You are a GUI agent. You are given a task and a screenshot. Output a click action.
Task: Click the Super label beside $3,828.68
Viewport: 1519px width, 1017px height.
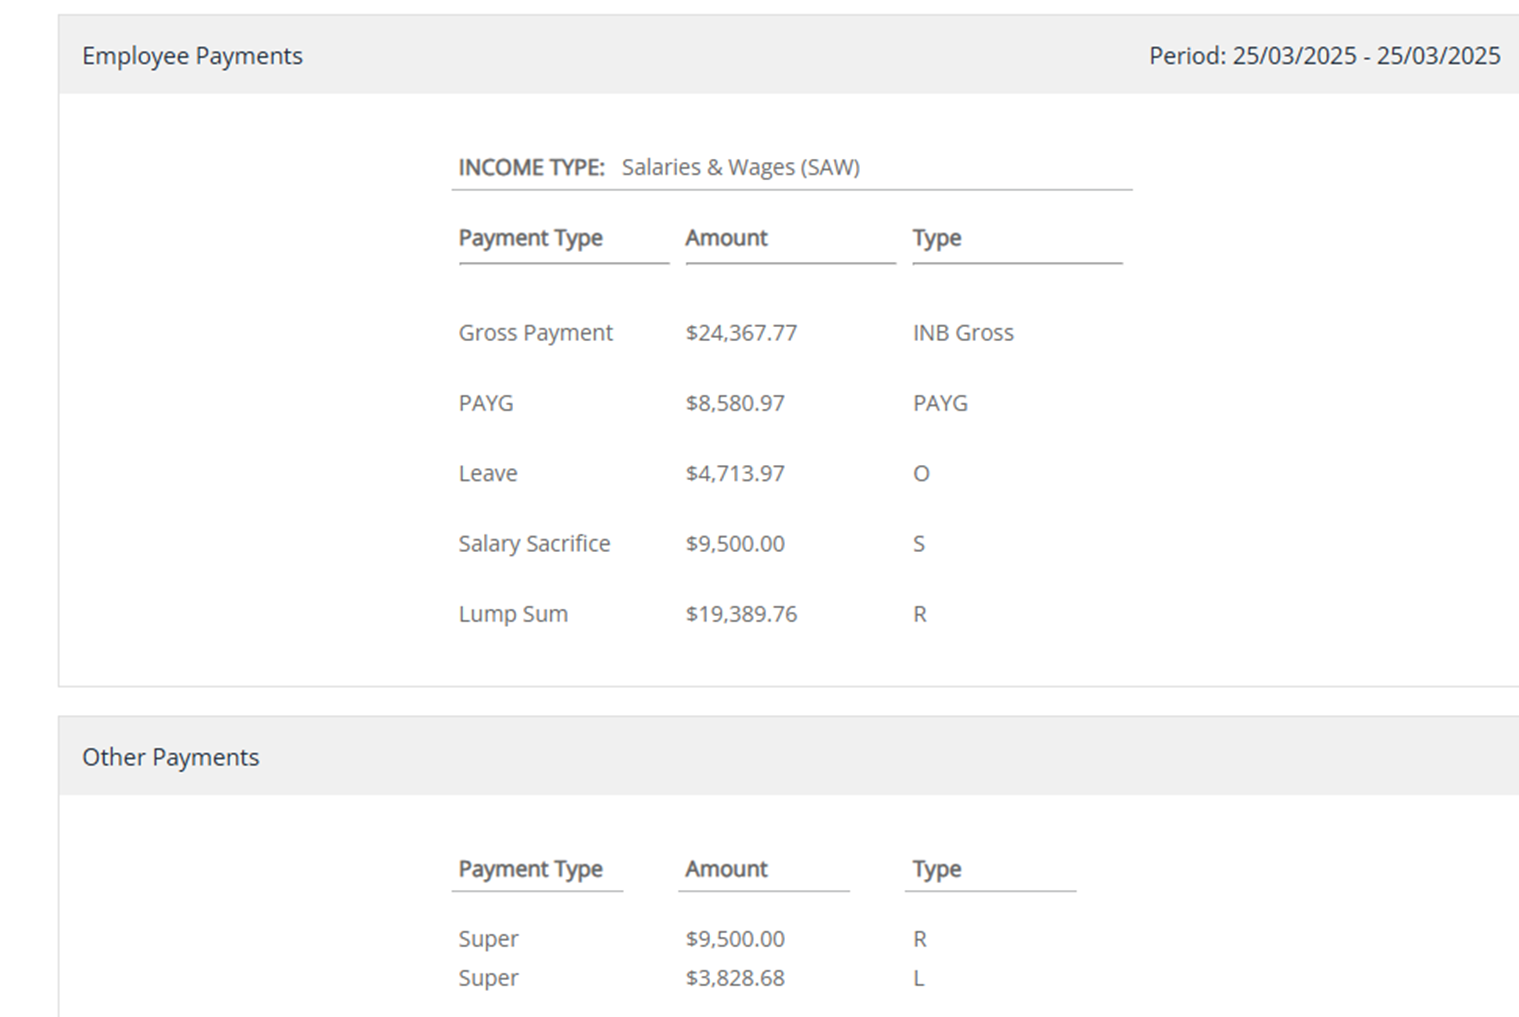tap(488, 978)
